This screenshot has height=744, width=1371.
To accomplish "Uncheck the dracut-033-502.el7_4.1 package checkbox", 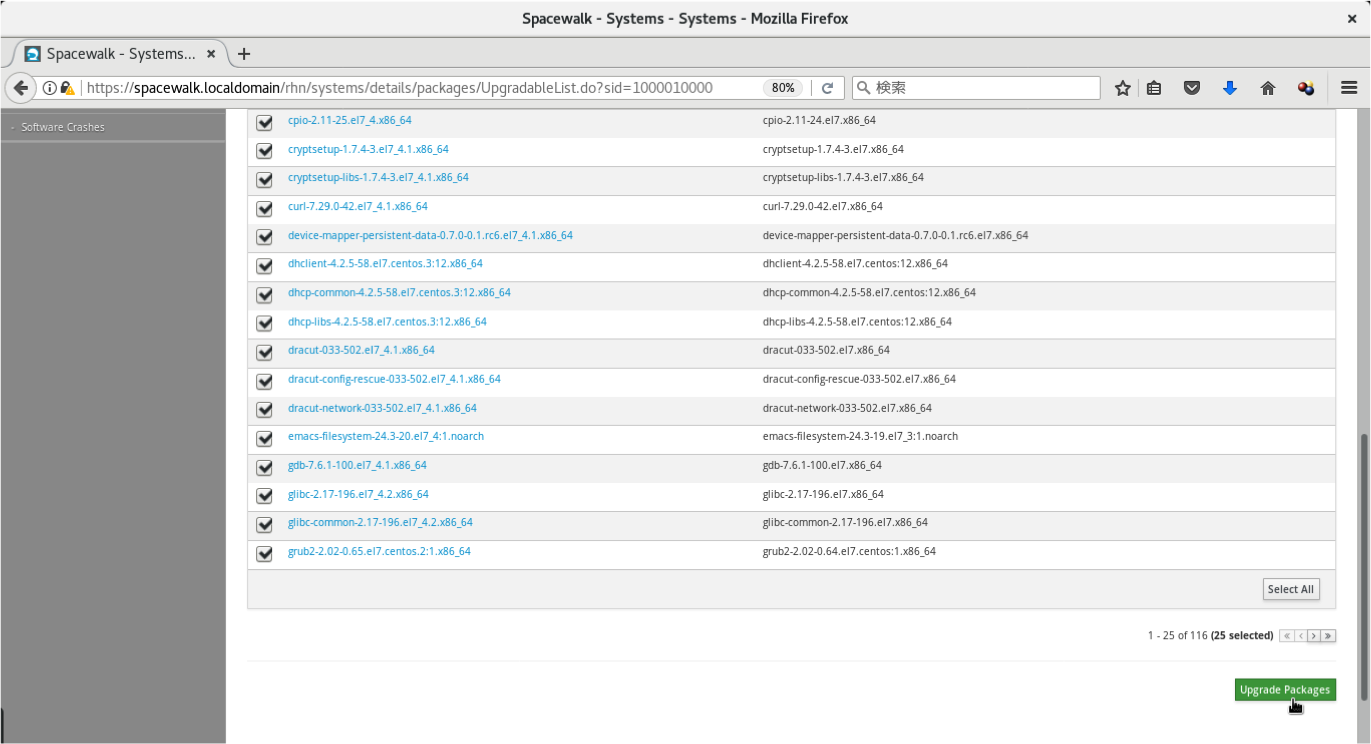I will coord(264,352).
